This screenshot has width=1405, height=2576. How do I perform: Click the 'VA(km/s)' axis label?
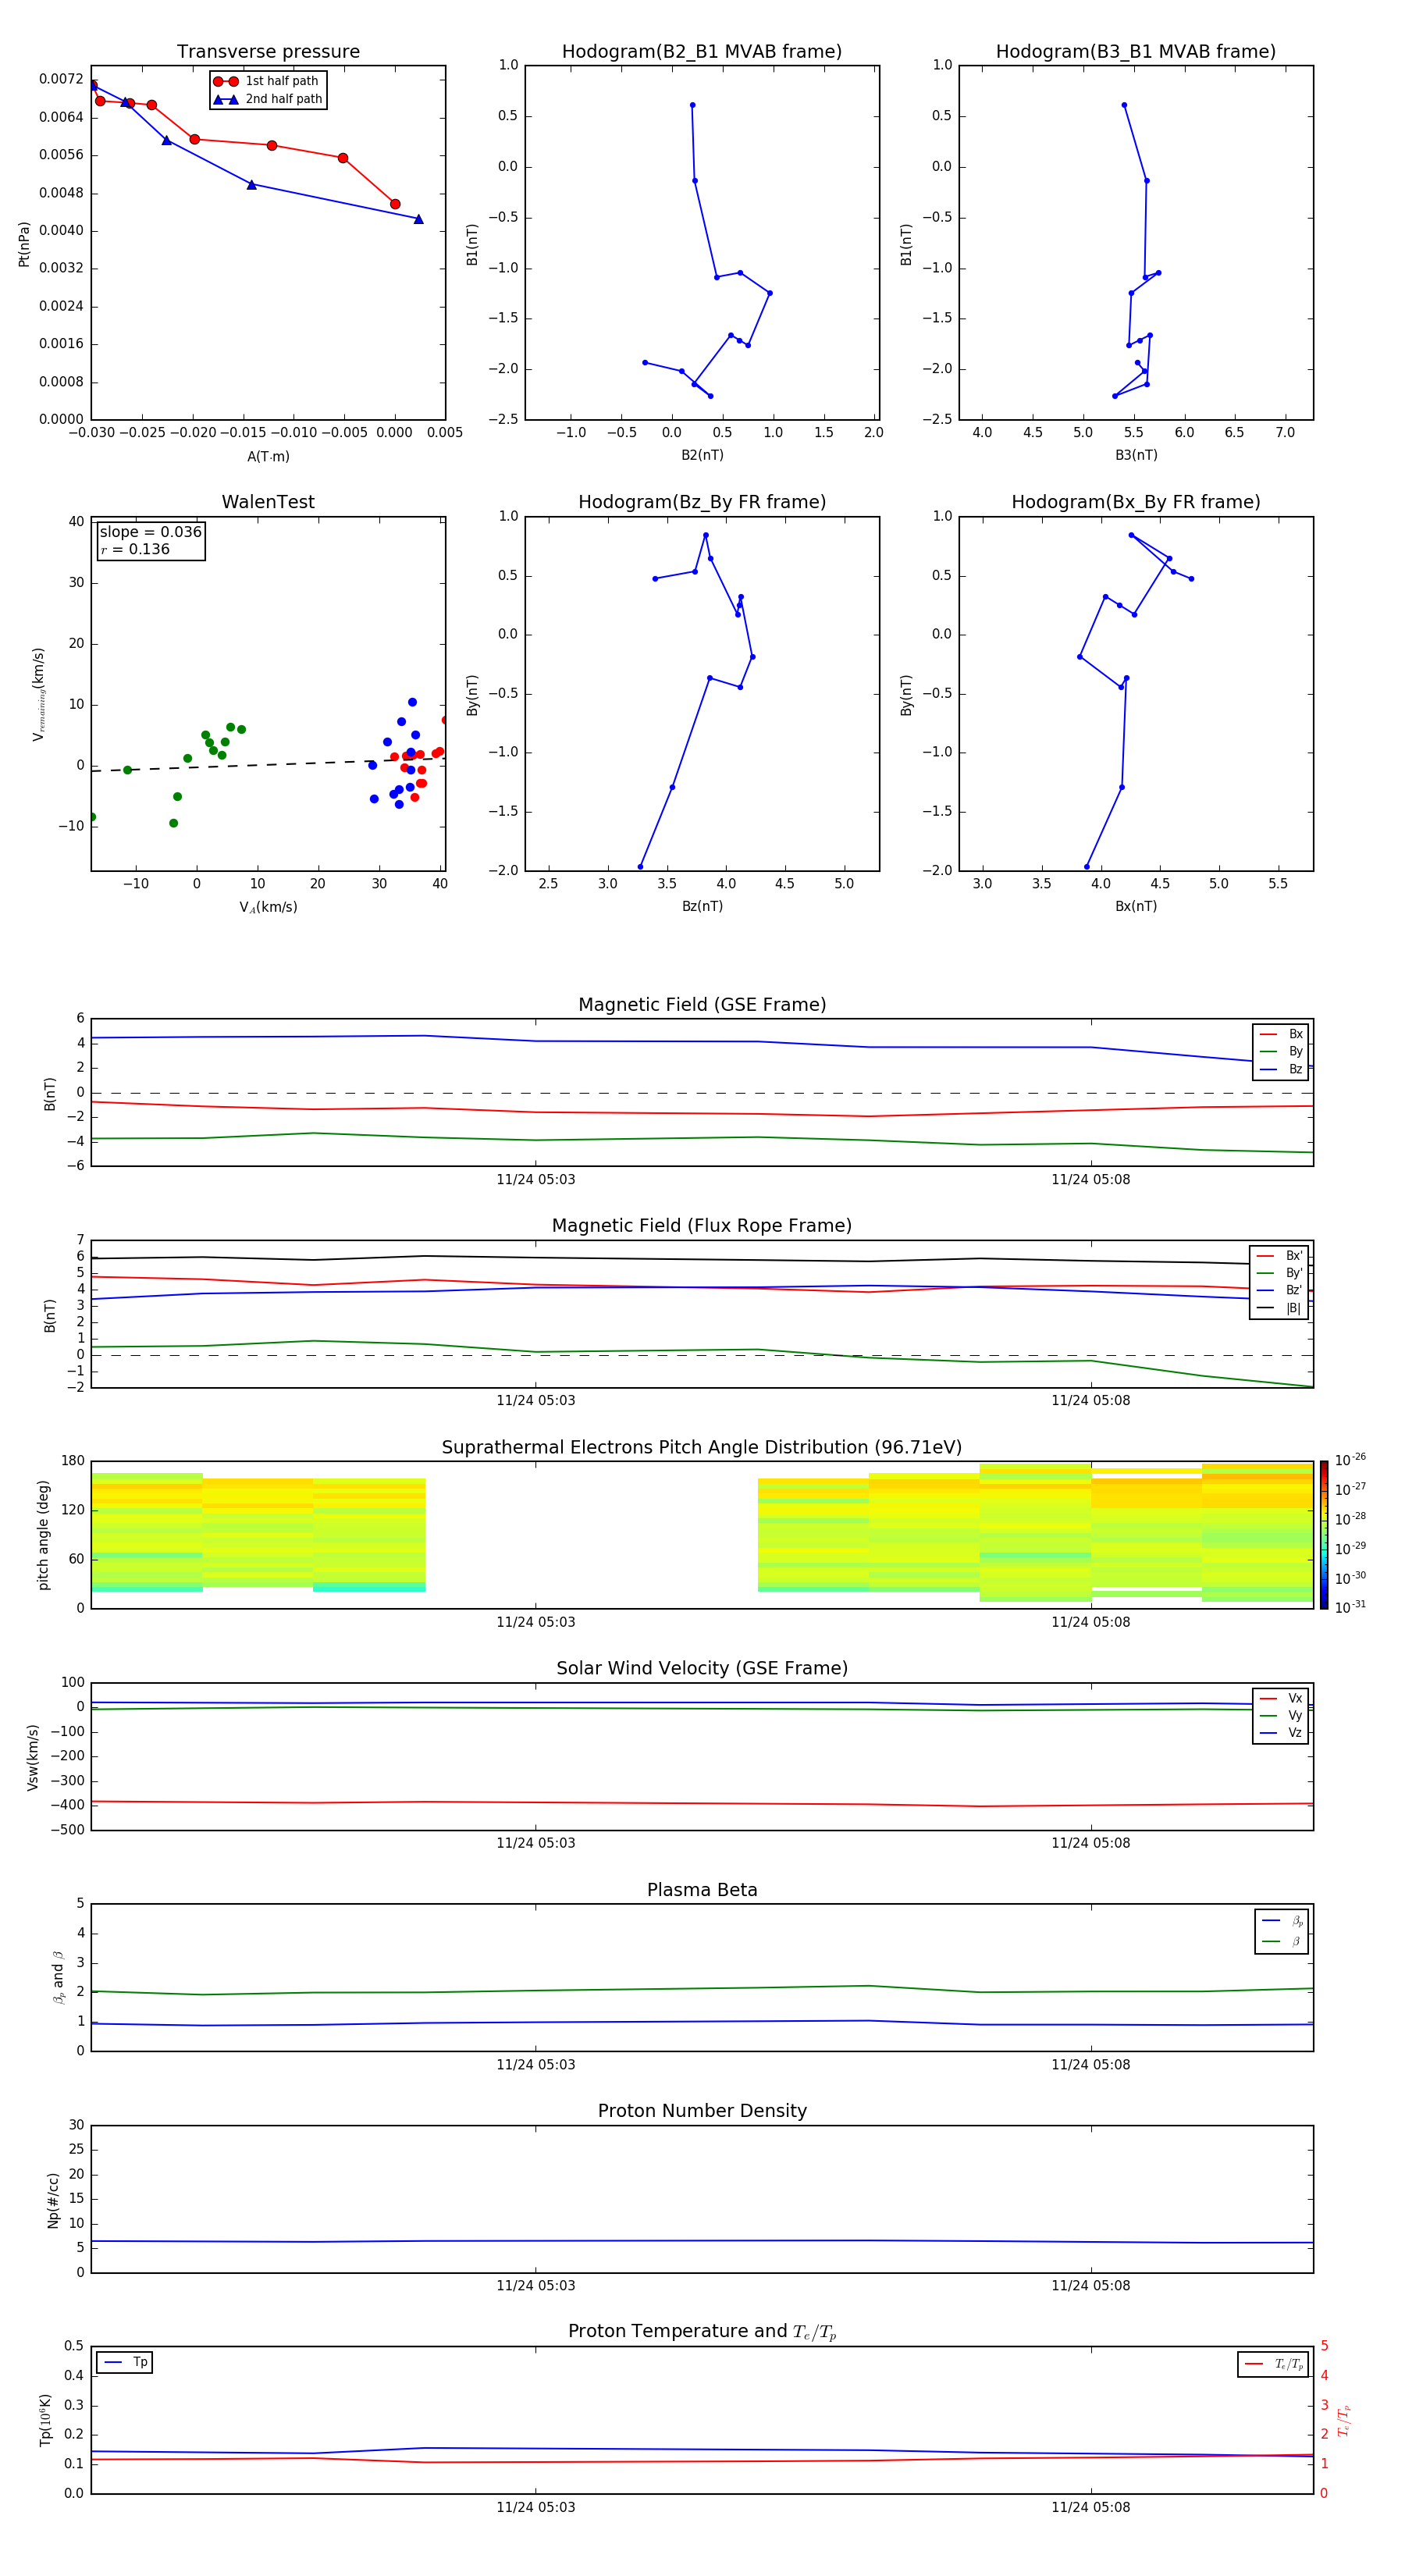[x=268, y=907]
